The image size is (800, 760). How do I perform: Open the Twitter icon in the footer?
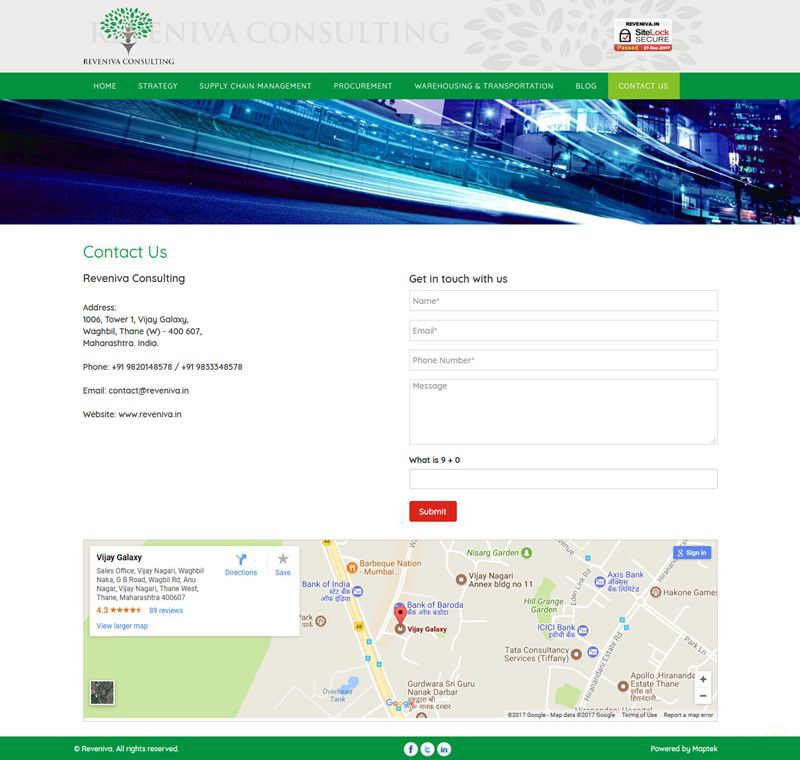point(427,749)
